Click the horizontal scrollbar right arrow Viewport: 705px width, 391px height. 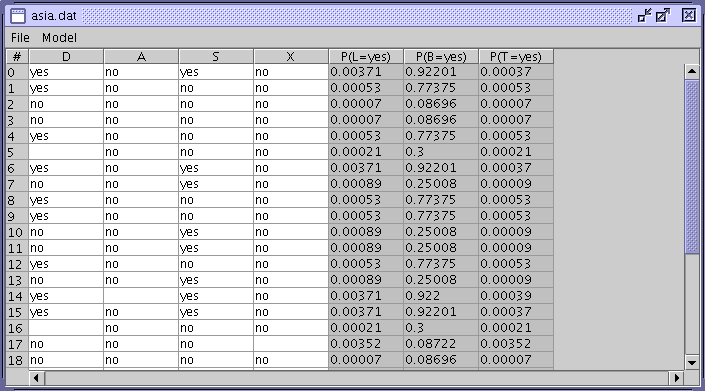point(676,378)
